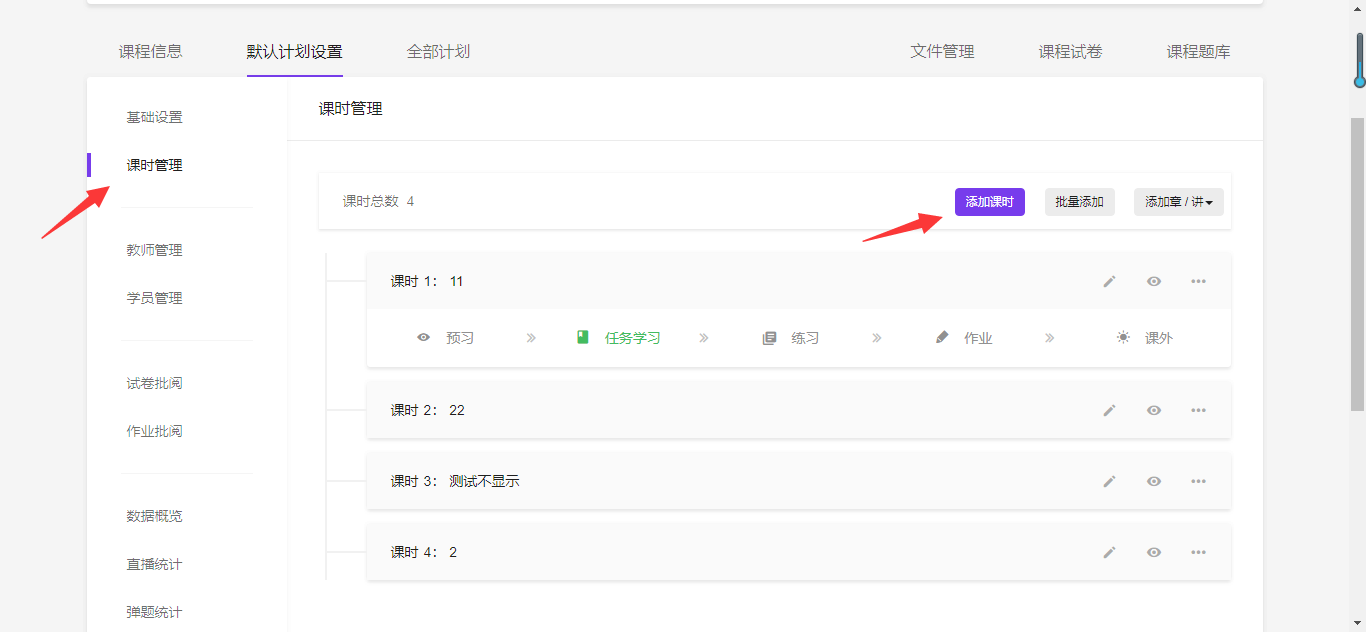Viewport: 1366px width, 632px height.
Task: Click the purple 添加课时 button
Action: pos(989,202)
